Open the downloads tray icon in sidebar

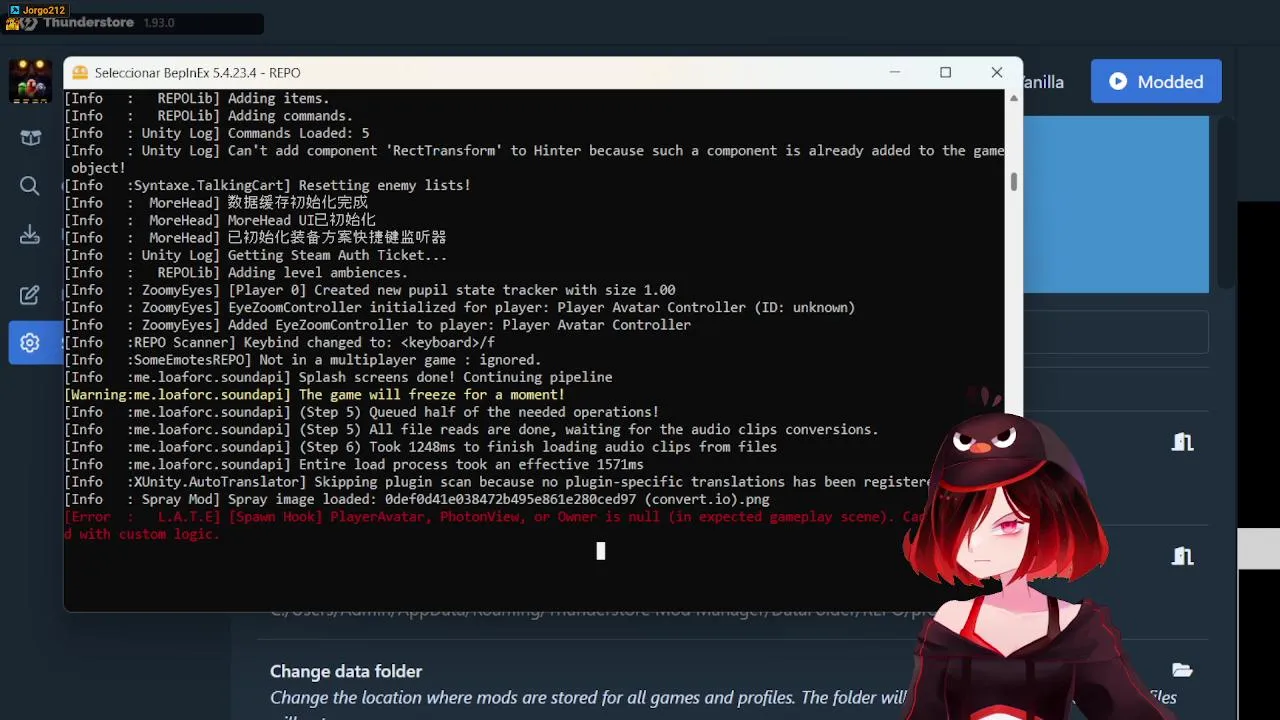point(30,235)
